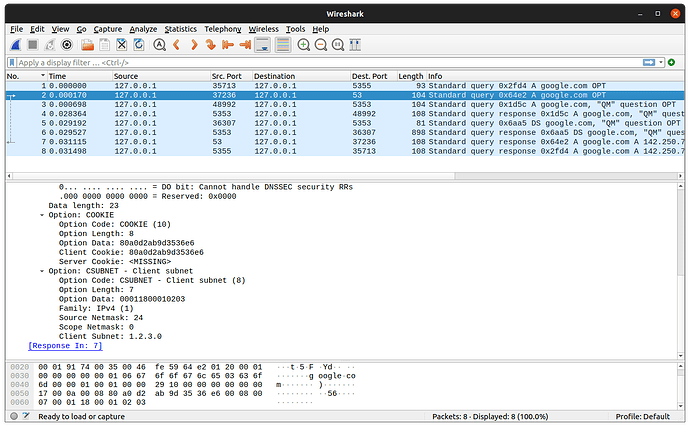Sort packets by the Time column
This screenshot has width=690, height=426.
tap(79, 76)
